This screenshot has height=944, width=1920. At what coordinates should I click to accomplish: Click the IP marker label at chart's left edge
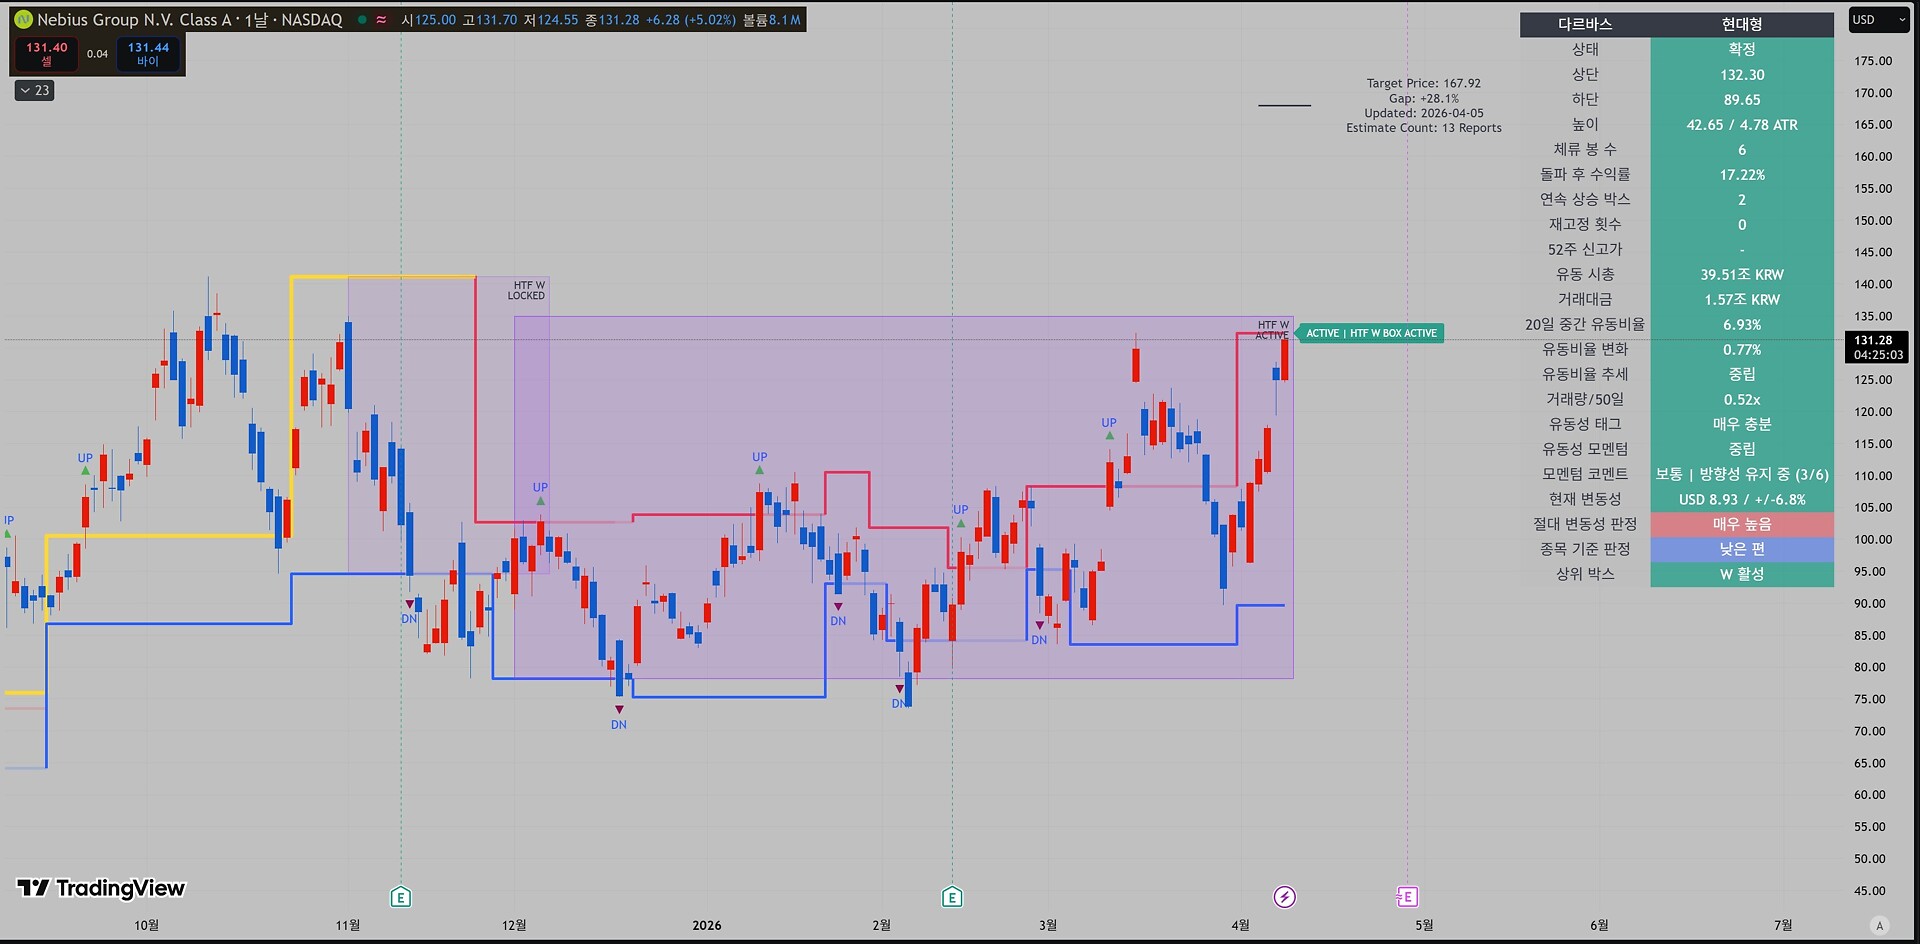(9, 520)
